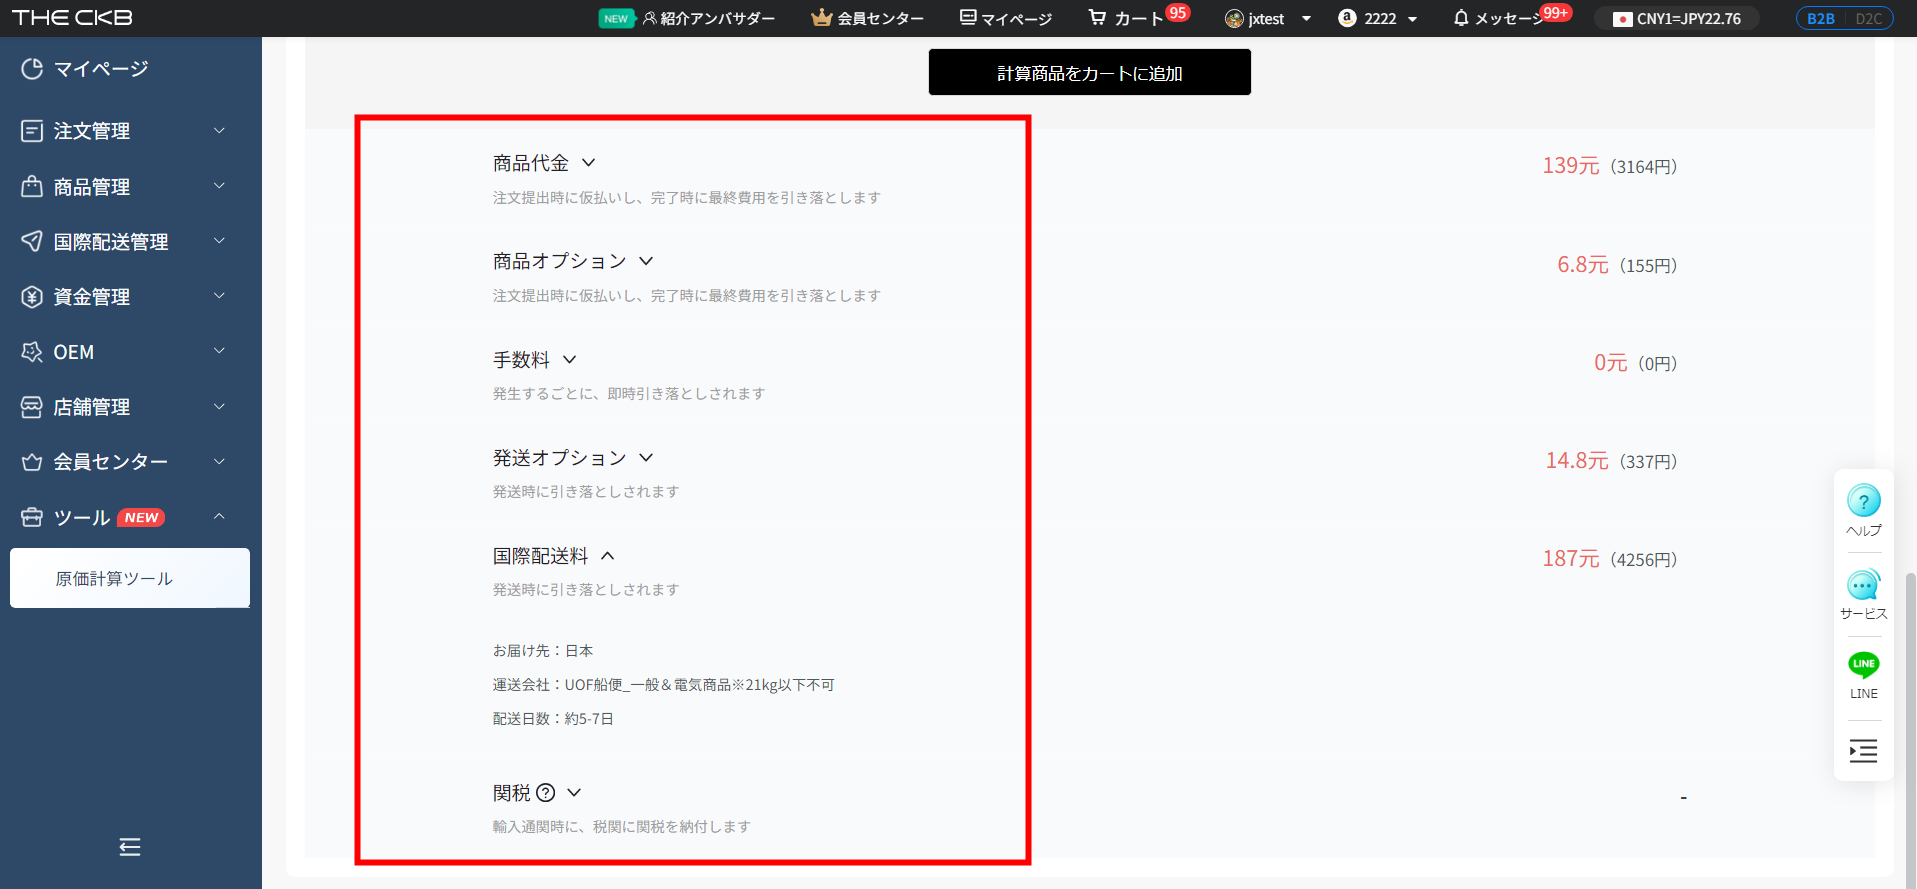1917x889 pixels.
Task: Click the storefront icon for 店舗管理
Action: pyautogui.click(x=32, y=406)
